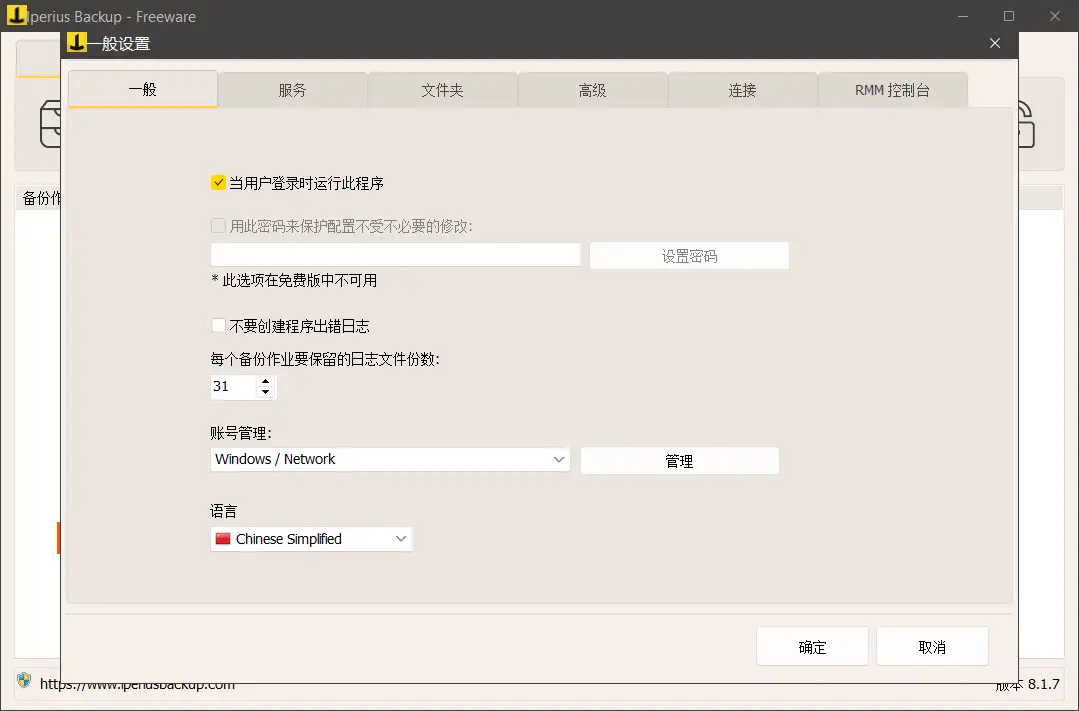Switch to the 服务 tab
Image resolution: width=1079 pixels, height=711 pixels.
292,90
